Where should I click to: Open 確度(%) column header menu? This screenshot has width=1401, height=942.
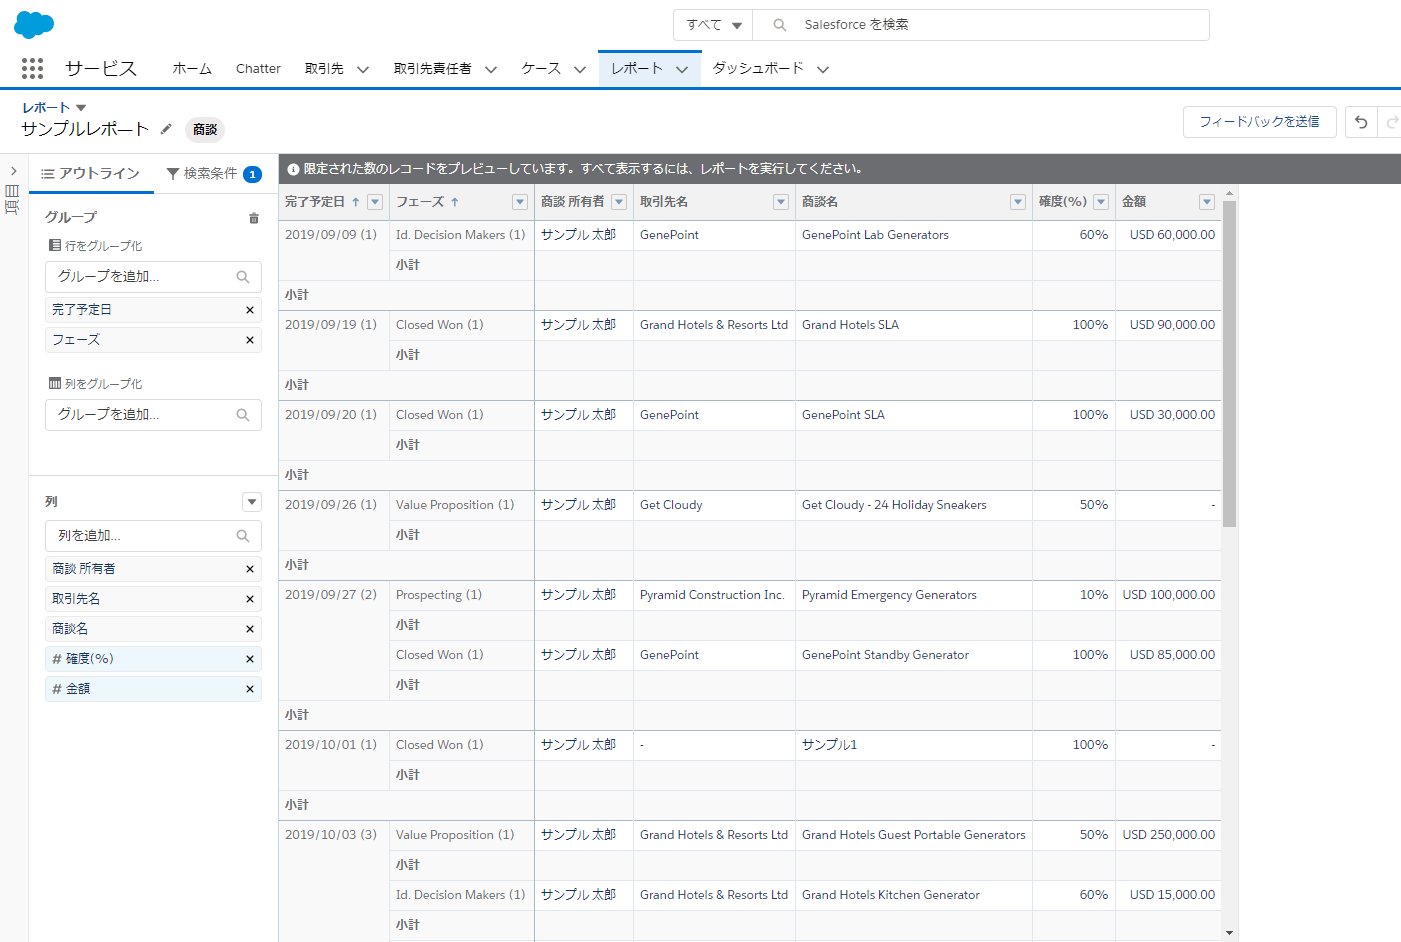tap(1101, 202)
